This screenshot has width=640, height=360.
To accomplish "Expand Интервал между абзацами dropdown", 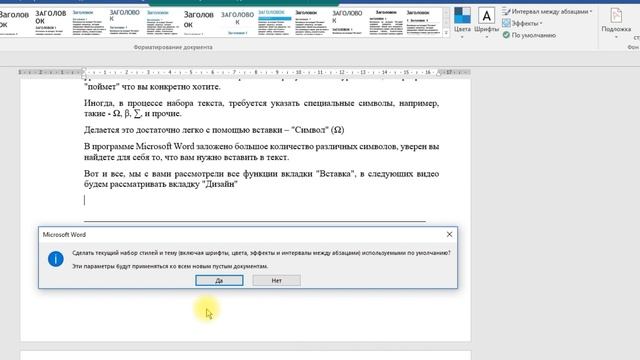I will 547,11.
